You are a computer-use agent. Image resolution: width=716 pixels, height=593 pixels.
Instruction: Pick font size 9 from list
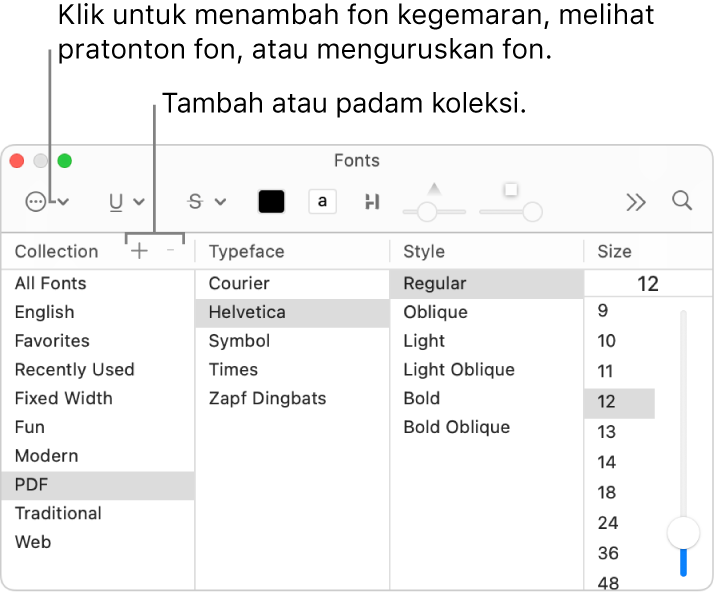pos(620,311)
